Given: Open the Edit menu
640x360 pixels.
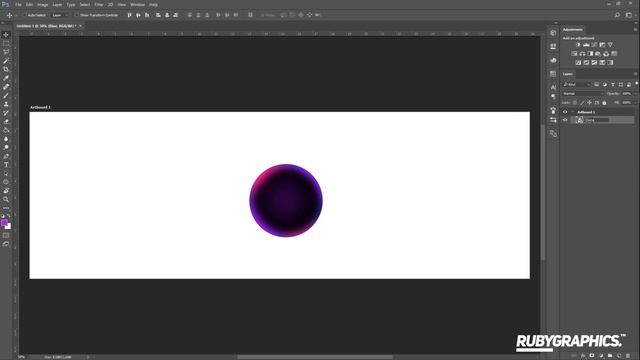Looking at the screenshot, I should tap(29, 4).
